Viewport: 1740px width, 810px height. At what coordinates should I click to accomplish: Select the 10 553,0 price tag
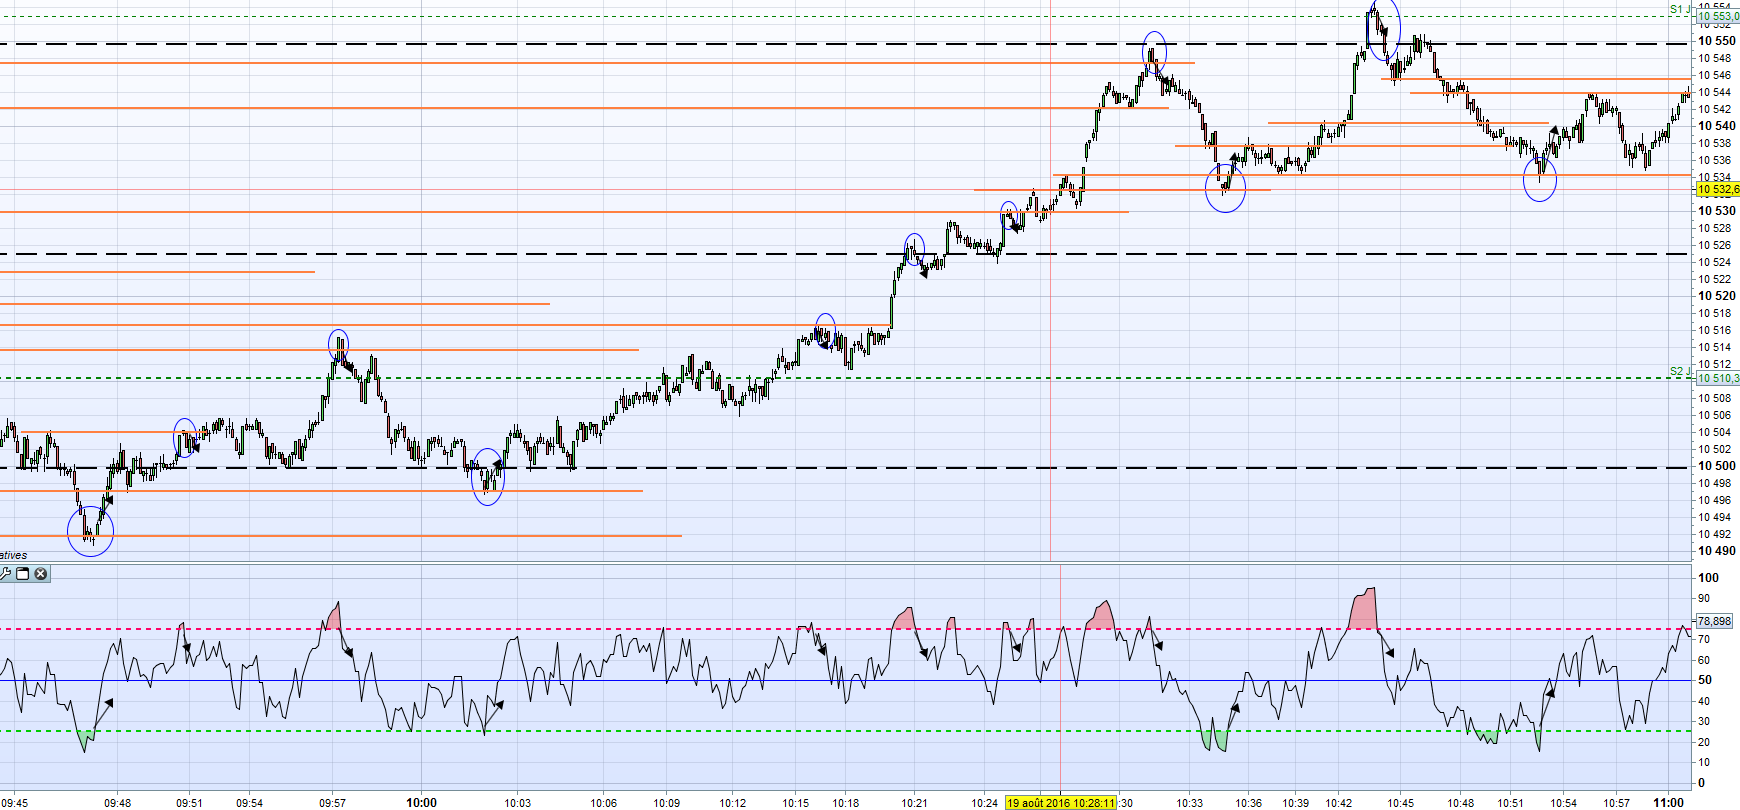[x=1718, y=17]
